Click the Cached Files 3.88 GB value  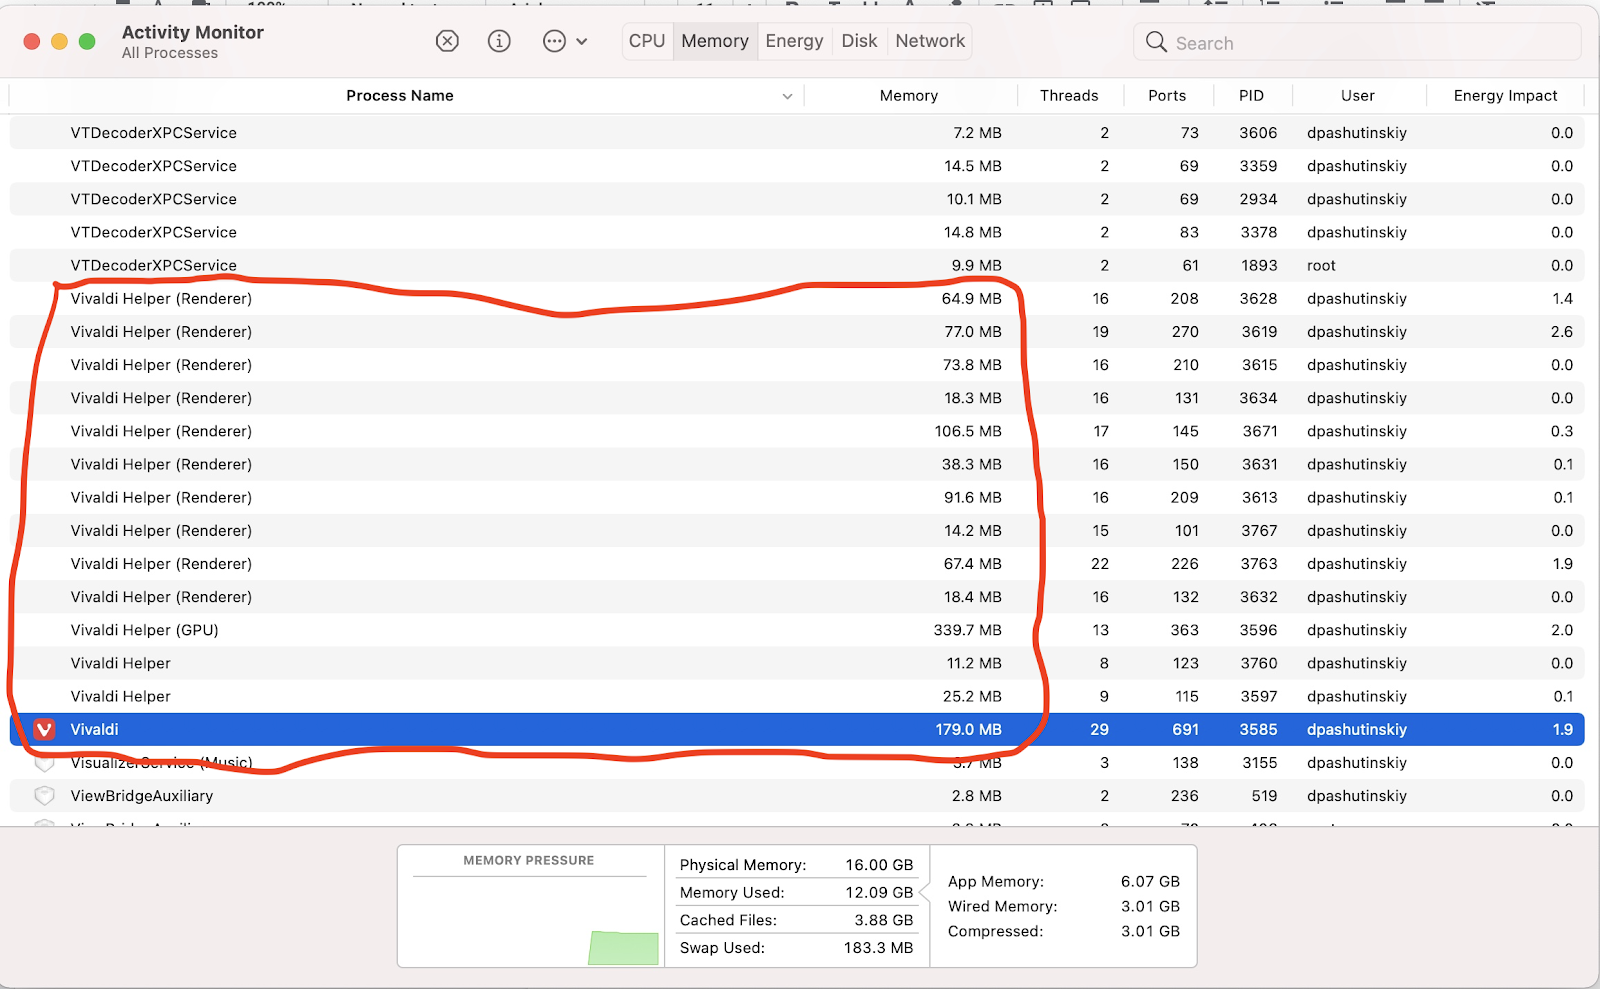(883, 920)
